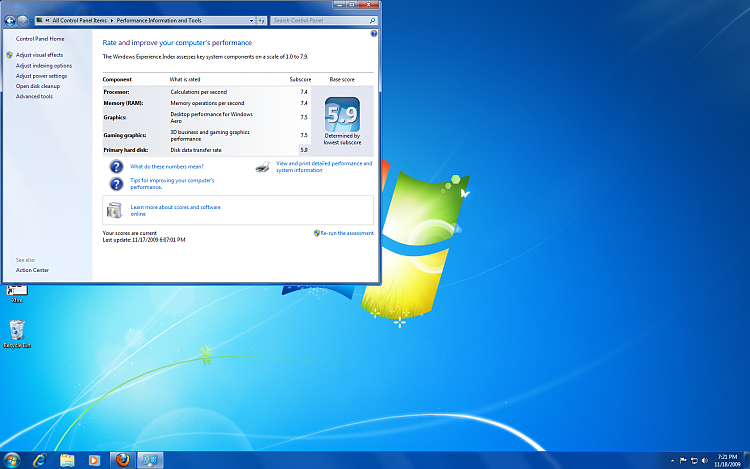View and print detailed performance information link
The width and height of the screenshot is (750, 469).
pos(324,166)
